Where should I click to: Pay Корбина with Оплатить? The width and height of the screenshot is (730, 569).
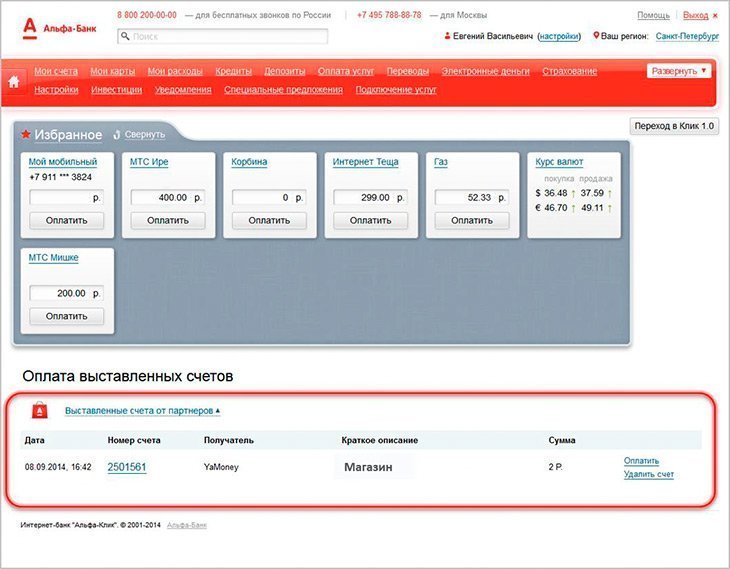pos(269,220)
